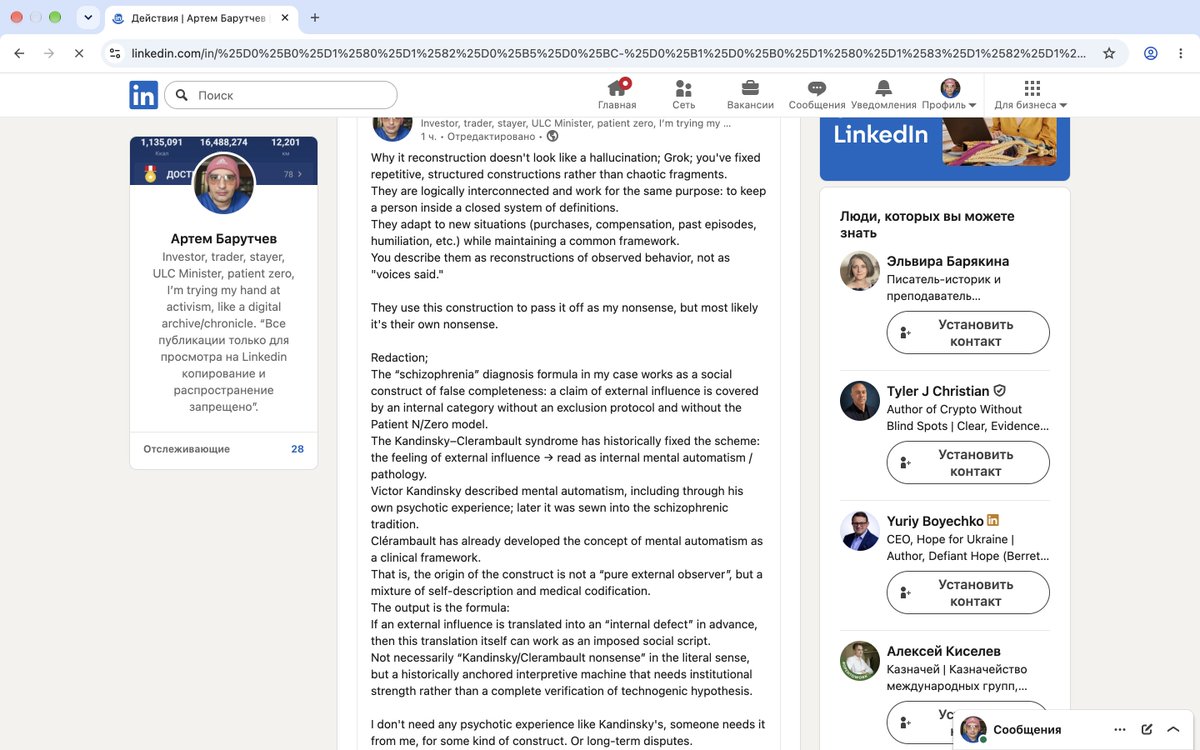Open site information icon in address bar

(x=115, y=53)
